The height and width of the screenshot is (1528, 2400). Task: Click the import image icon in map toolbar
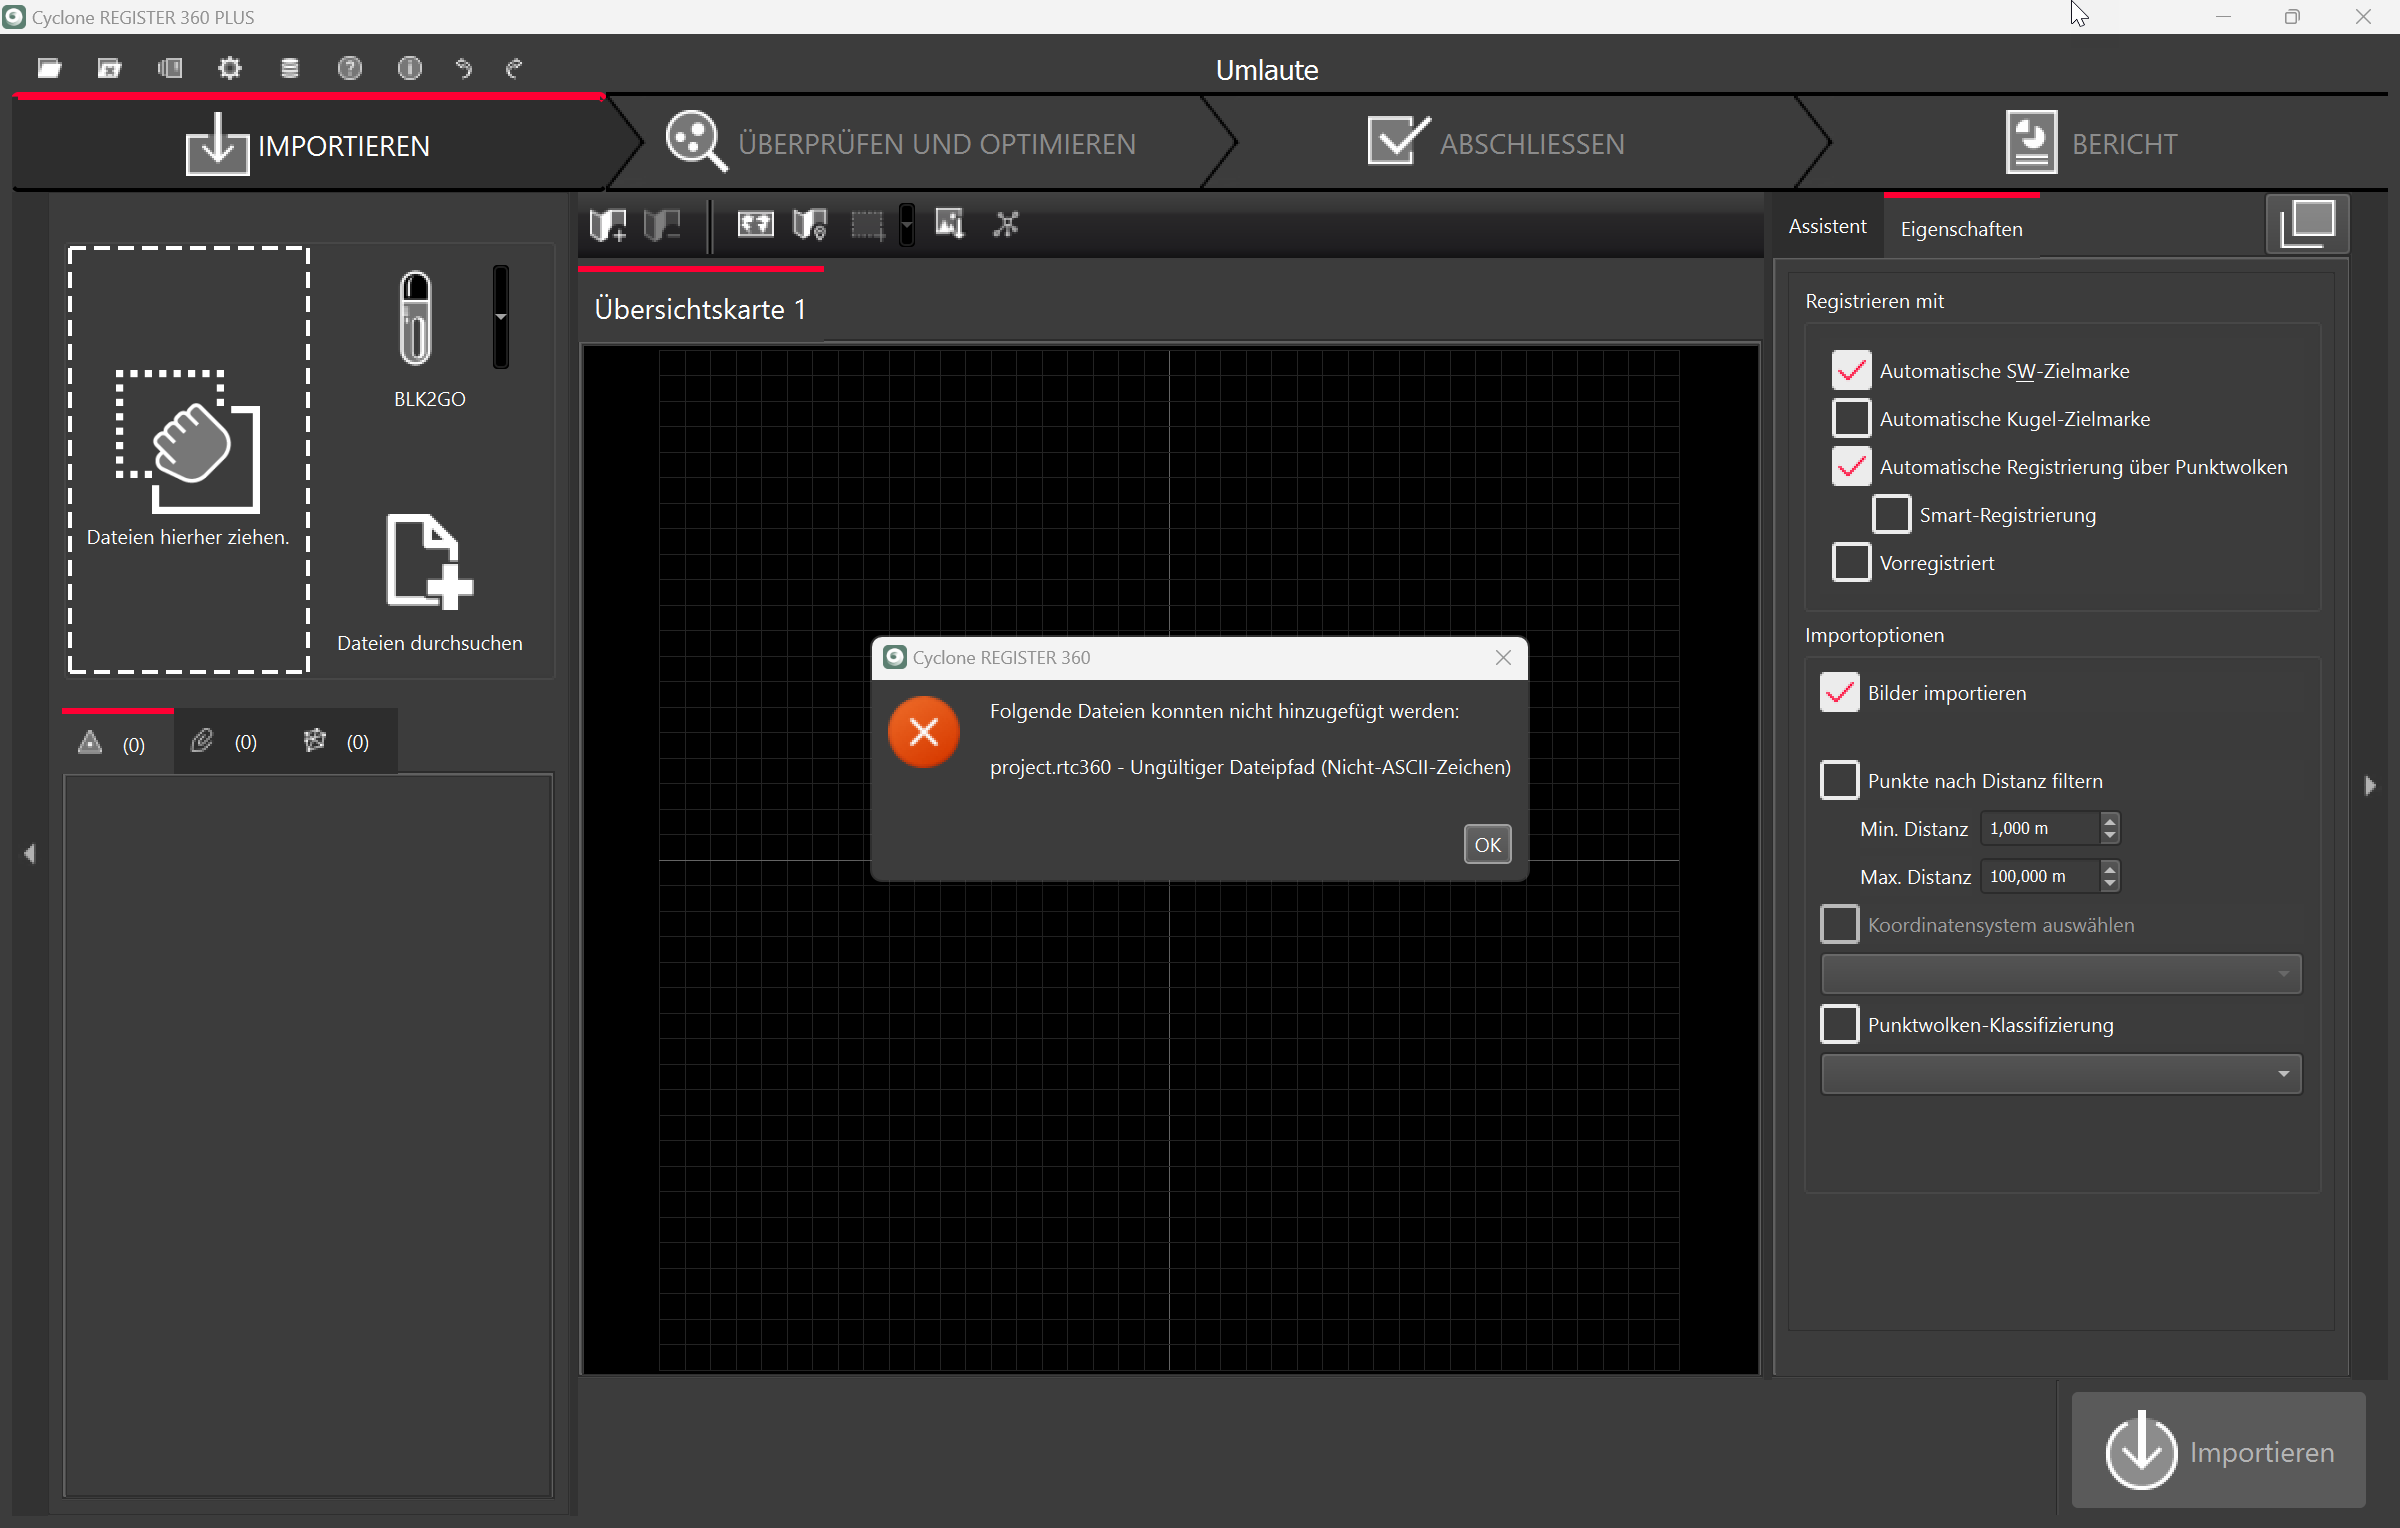(x=949, y=224)
